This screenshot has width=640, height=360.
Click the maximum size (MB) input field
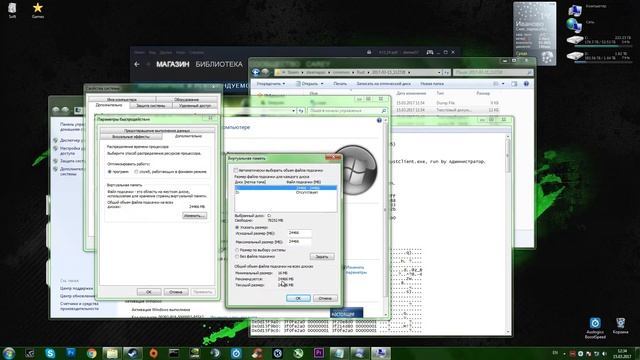coord(300,242)
